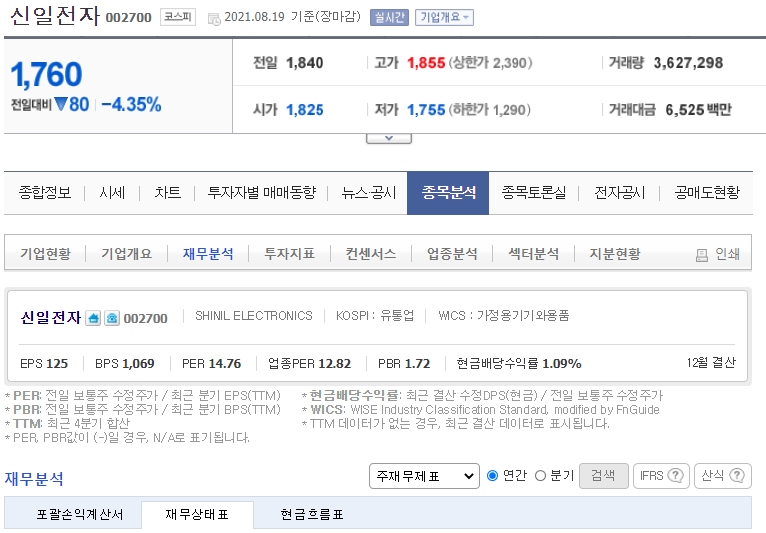Select the 종목분석 tab
Image resolution: width=766 pixels, height=533 pixels.
448,193
